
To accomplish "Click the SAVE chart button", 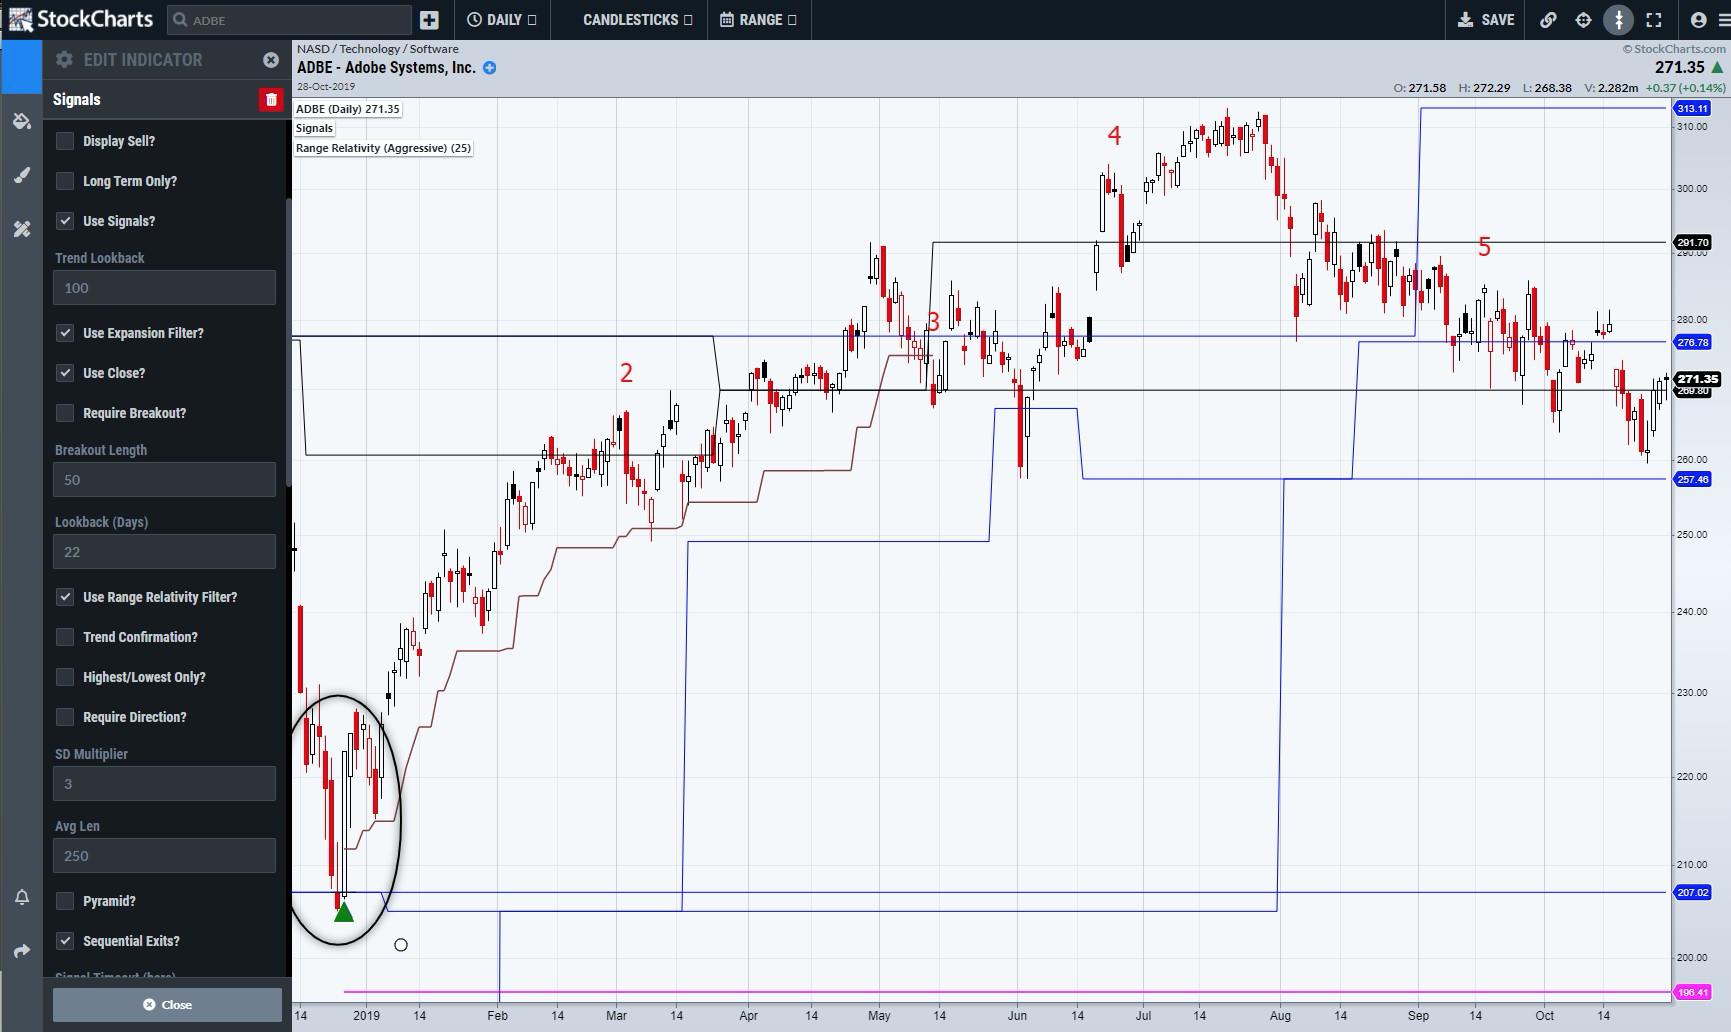I will 1486,20.
